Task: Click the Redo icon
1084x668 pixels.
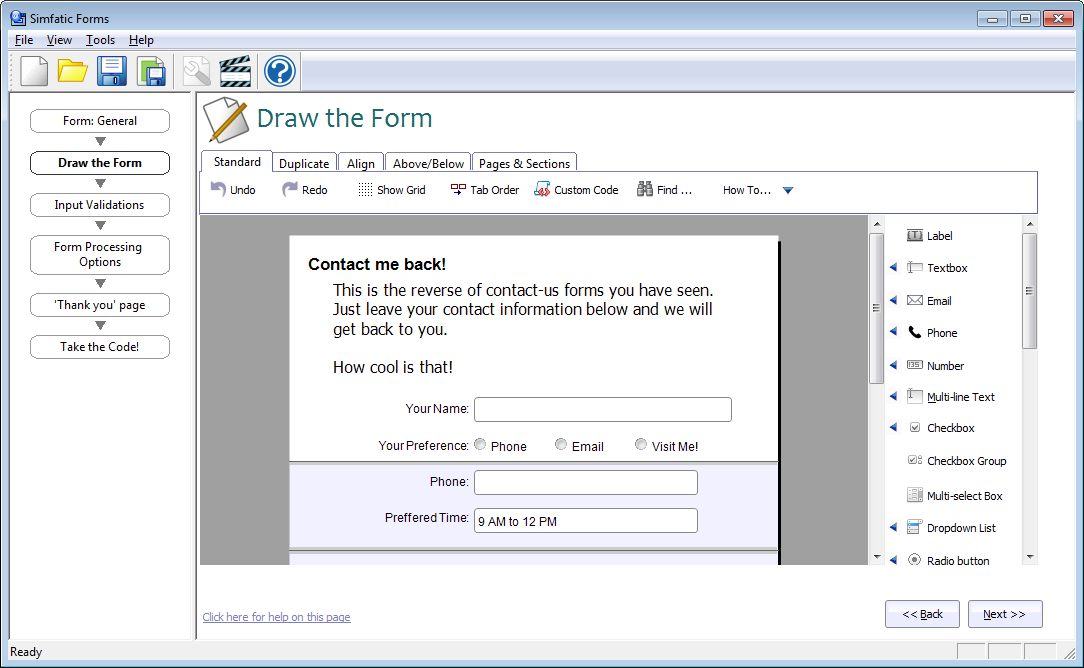Action: pyautogui.click(x=290, y=189)
